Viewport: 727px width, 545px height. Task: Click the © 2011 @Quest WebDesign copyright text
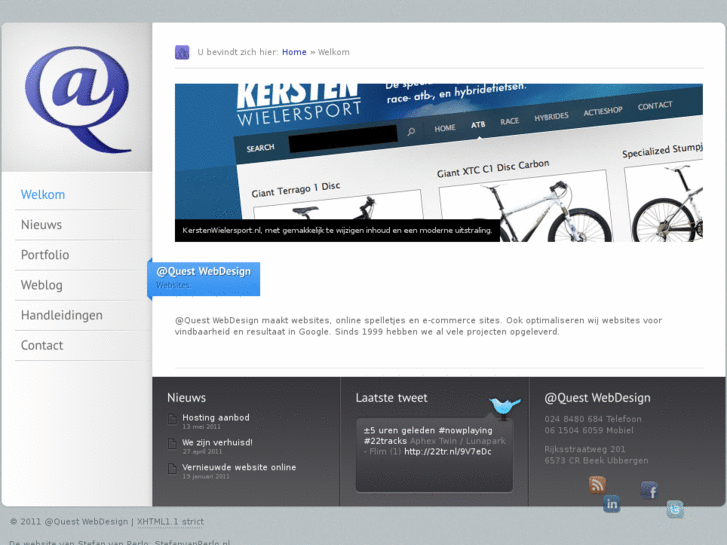[x=69, y=522]
